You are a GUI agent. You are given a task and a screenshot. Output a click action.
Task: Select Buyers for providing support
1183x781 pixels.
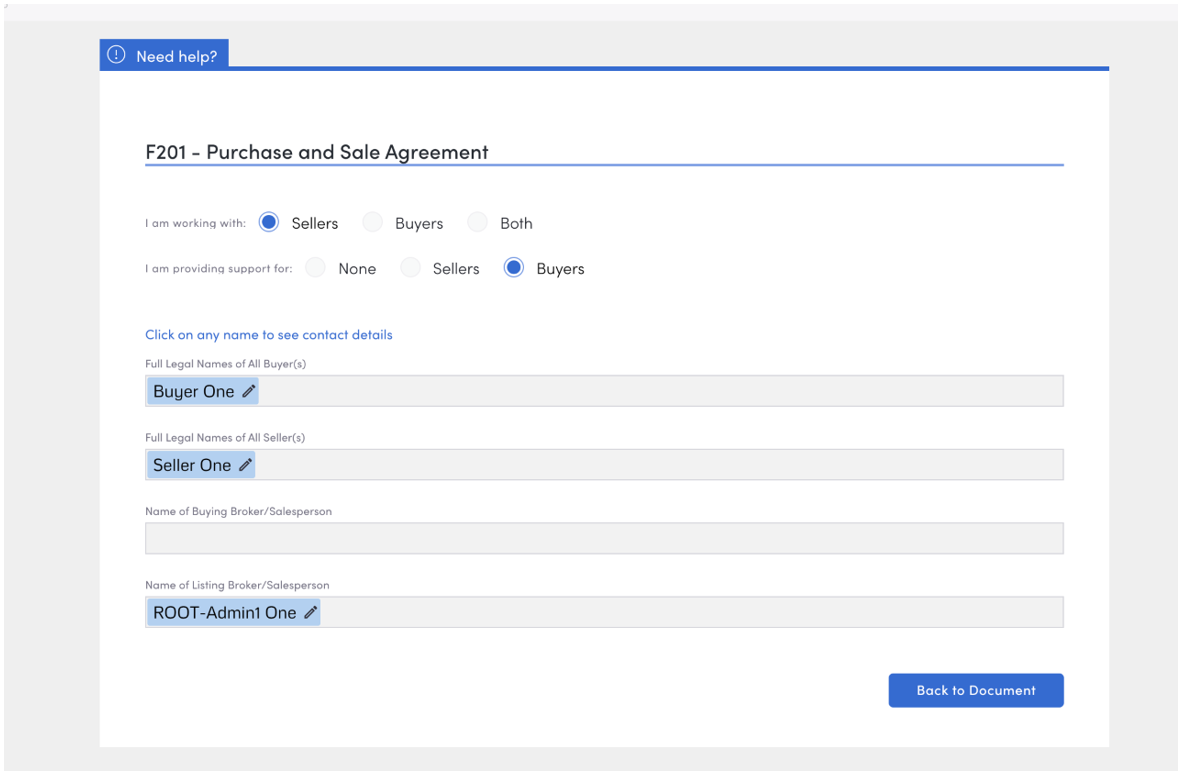tap(514, 268)
